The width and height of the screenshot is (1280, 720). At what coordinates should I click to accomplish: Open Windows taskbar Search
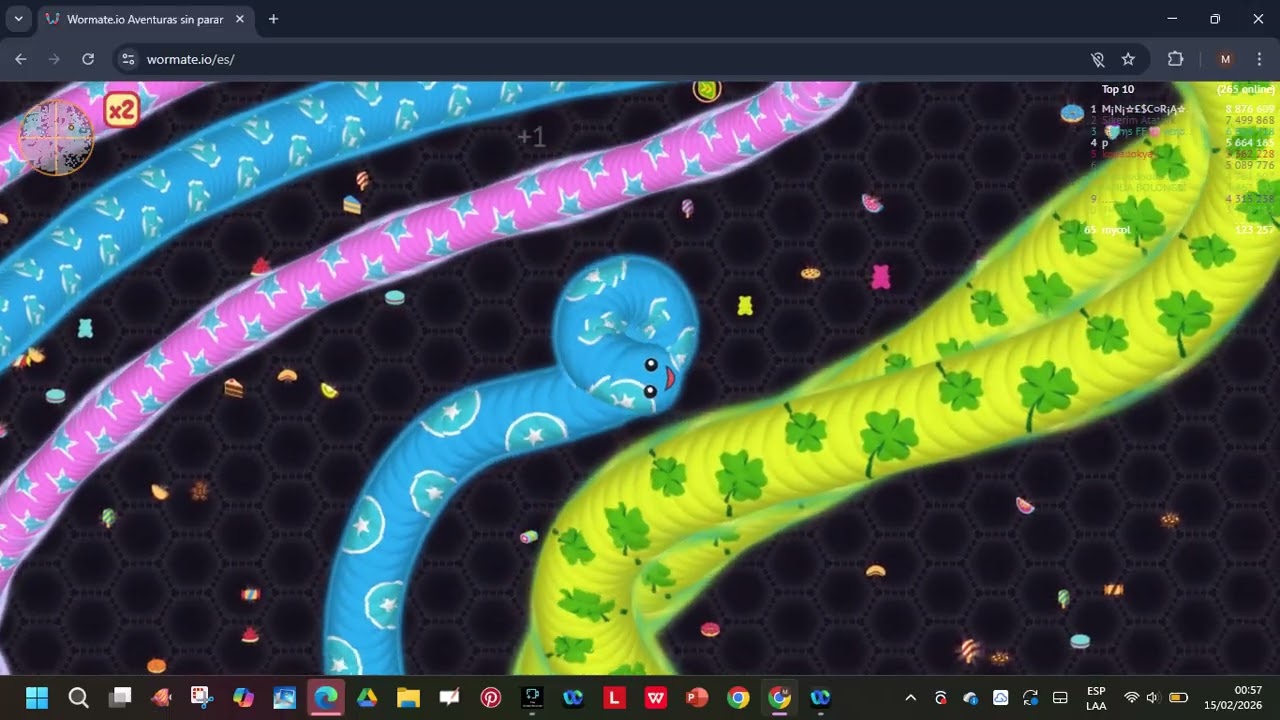[x=78, y=697]
